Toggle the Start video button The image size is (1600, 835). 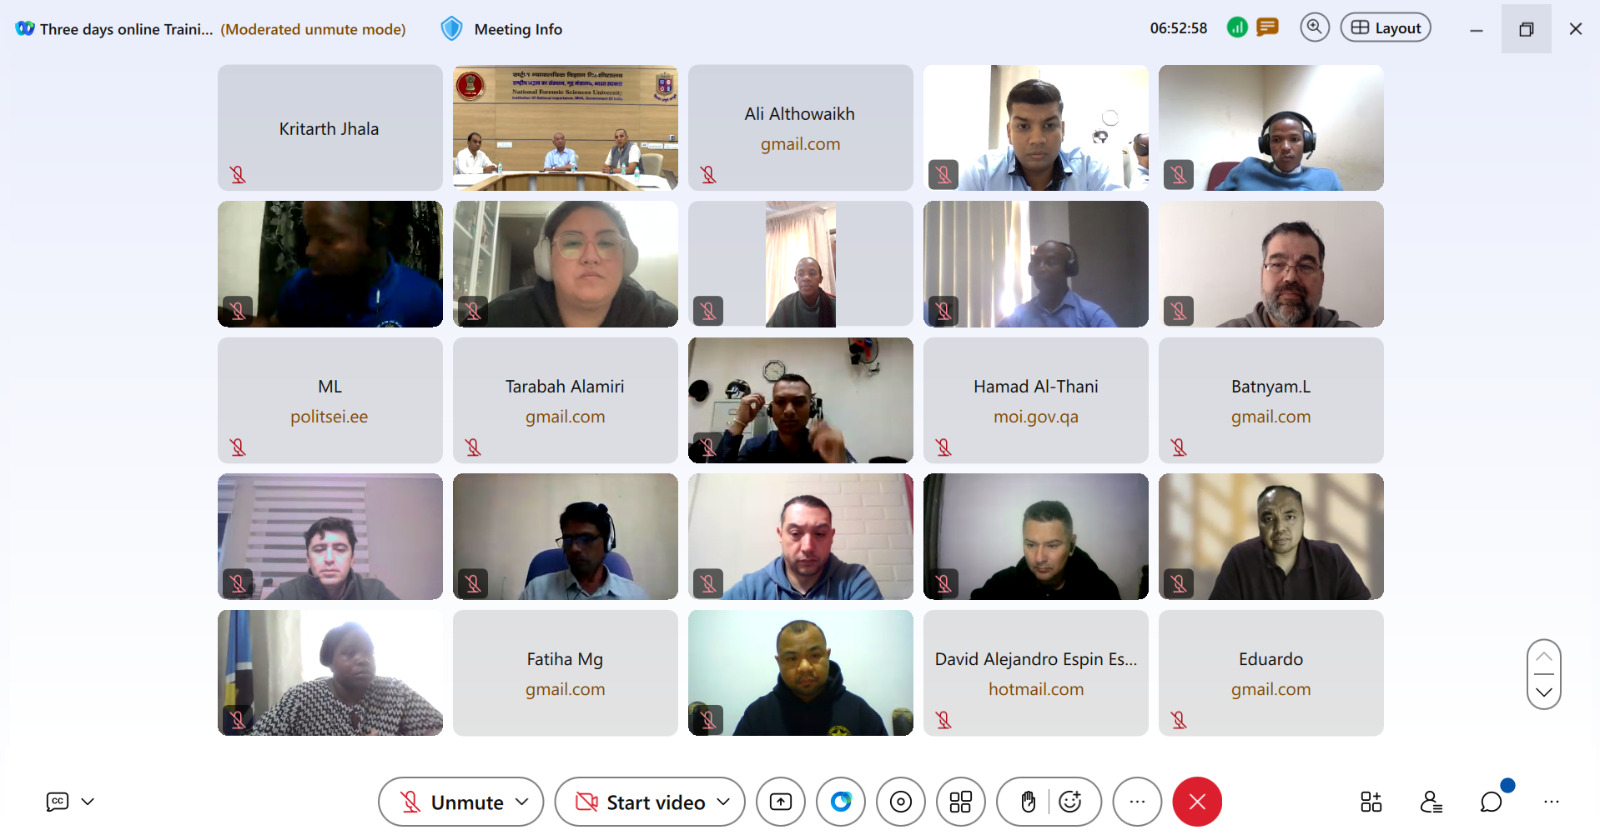pos(640,802)
